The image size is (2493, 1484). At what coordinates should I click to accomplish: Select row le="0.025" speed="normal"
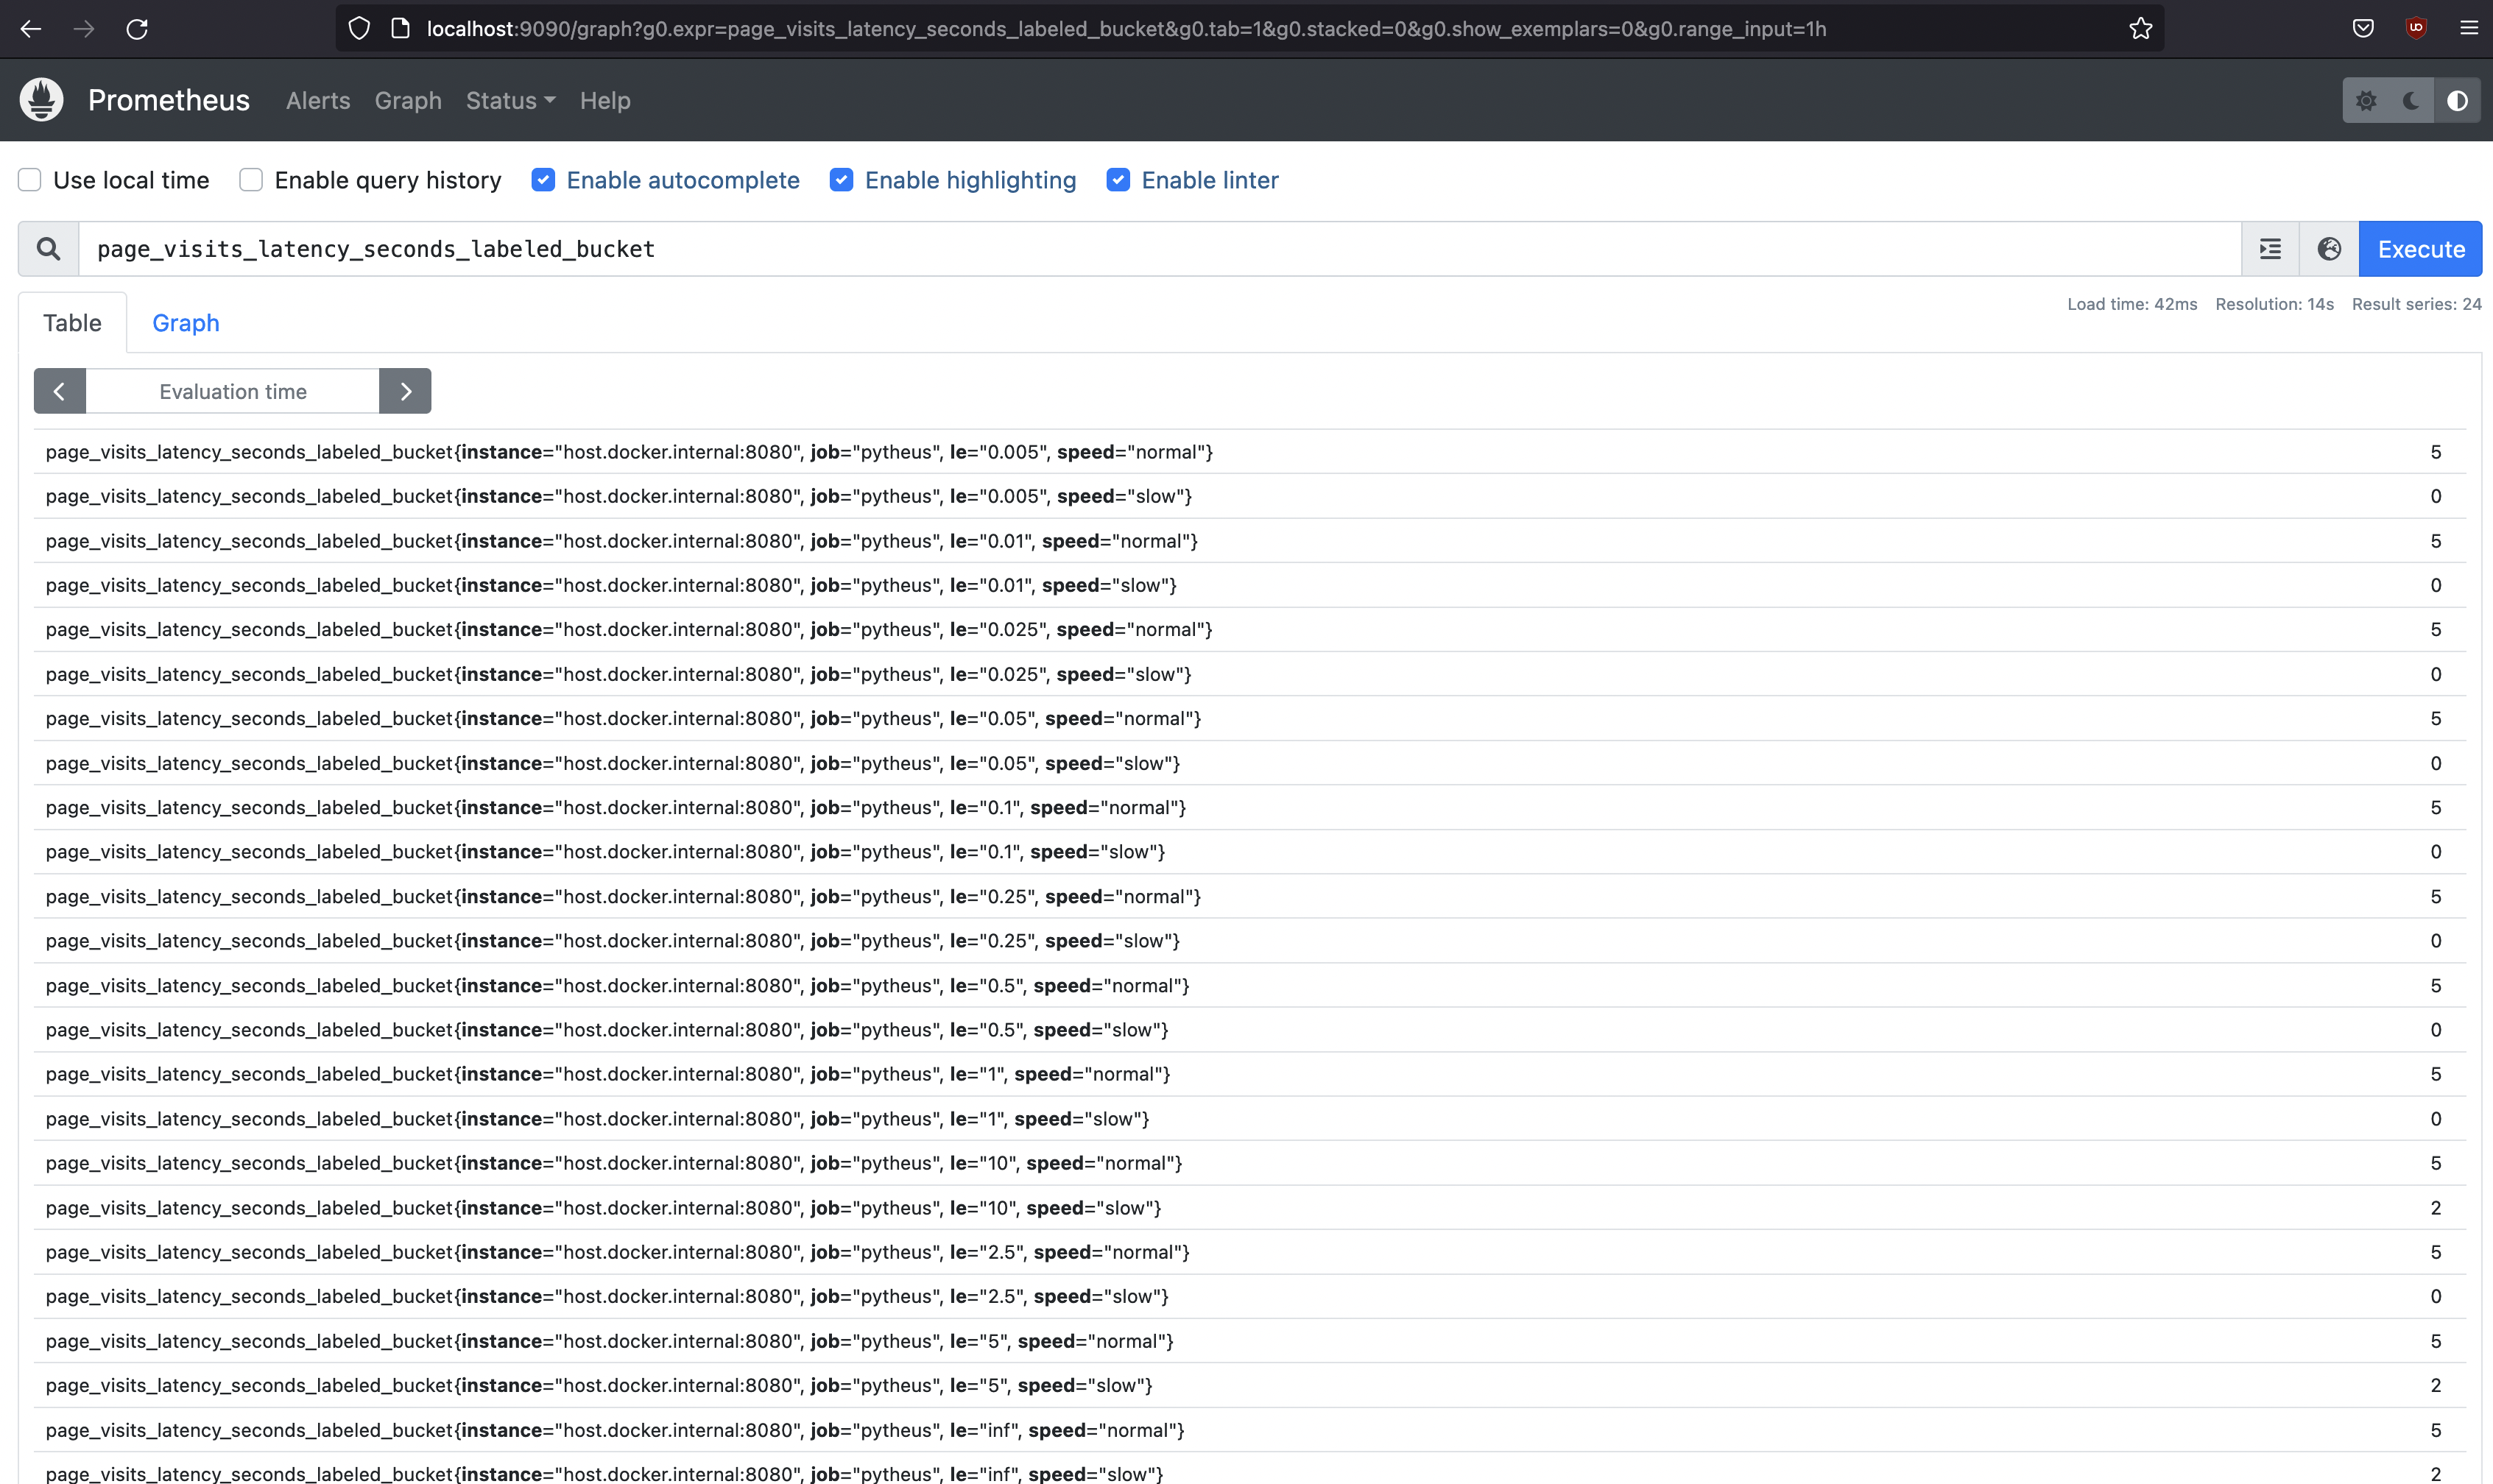pyautogui.click(x=1250, y=630)
